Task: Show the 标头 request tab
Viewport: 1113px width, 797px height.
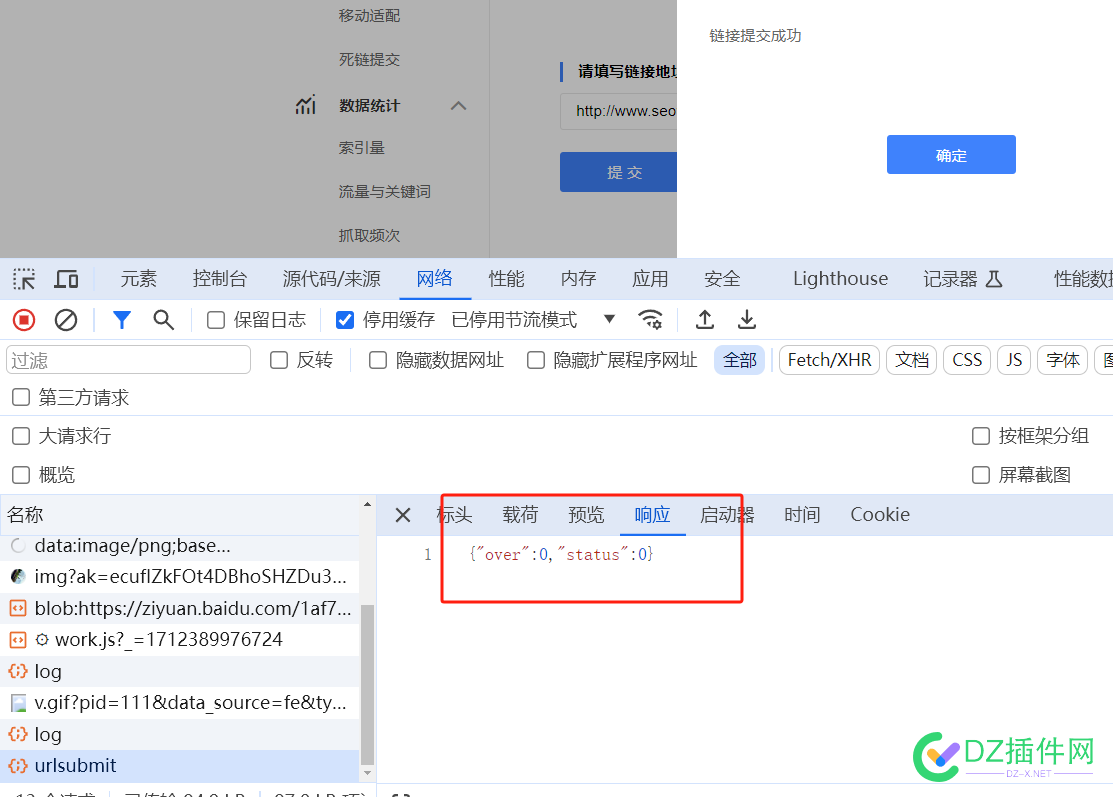Action: (454, 515)
